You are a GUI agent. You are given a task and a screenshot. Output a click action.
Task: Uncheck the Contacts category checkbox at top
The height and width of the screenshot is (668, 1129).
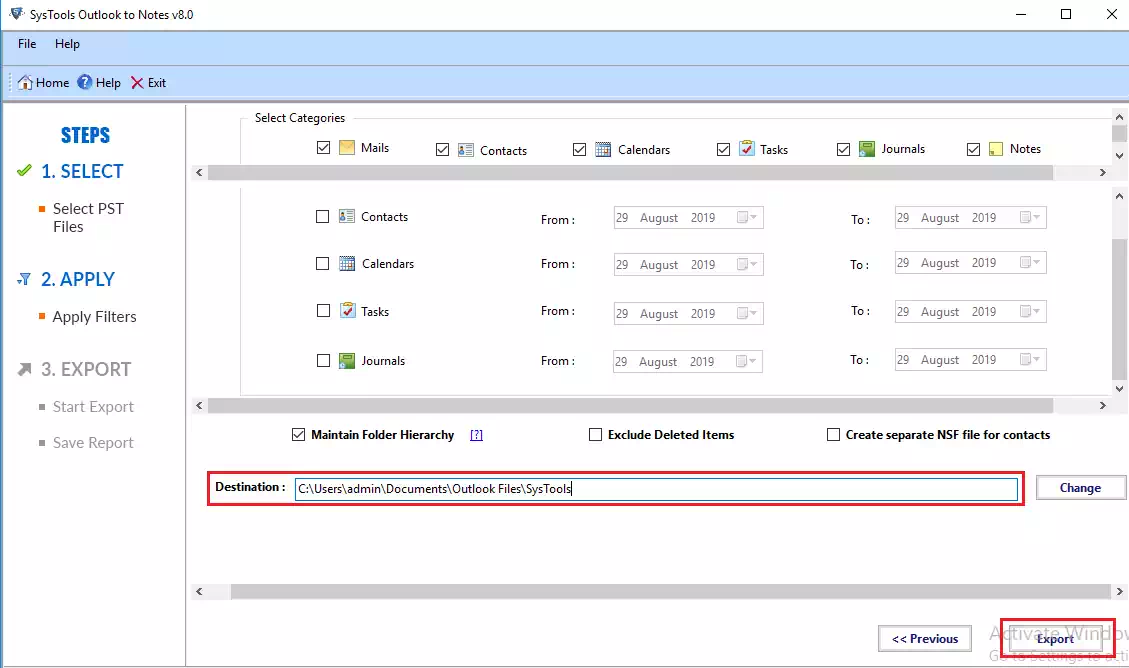[442, 150]
